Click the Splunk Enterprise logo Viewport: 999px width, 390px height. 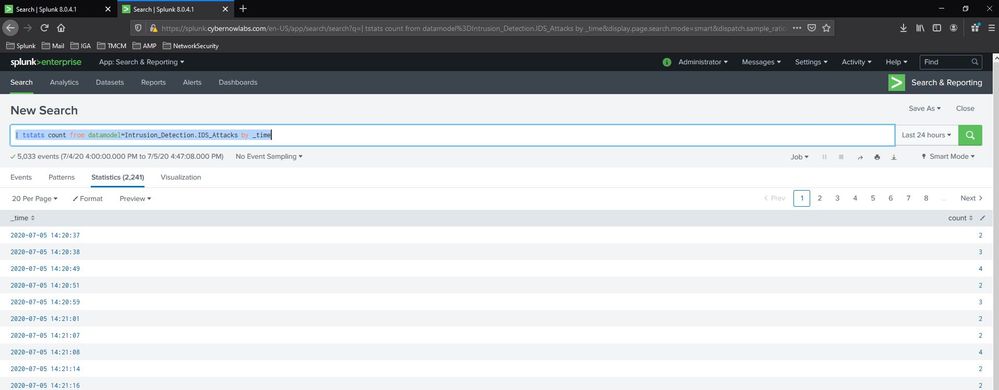pyautogui.click(x=45, y=62)
